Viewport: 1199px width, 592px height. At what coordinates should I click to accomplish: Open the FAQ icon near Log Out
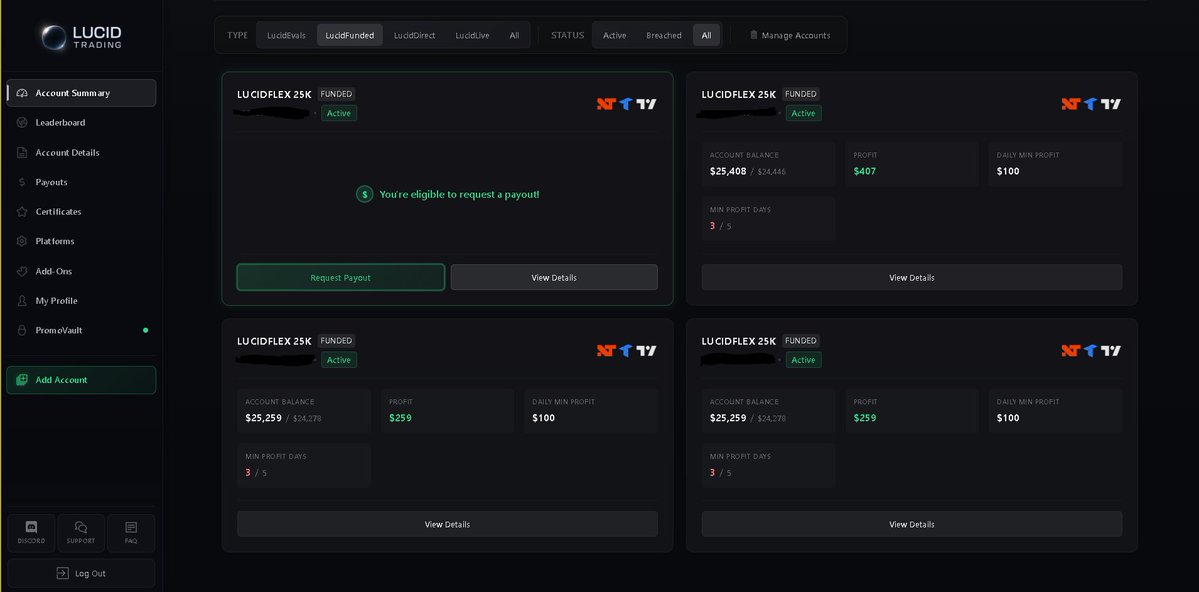click(130, 527)
